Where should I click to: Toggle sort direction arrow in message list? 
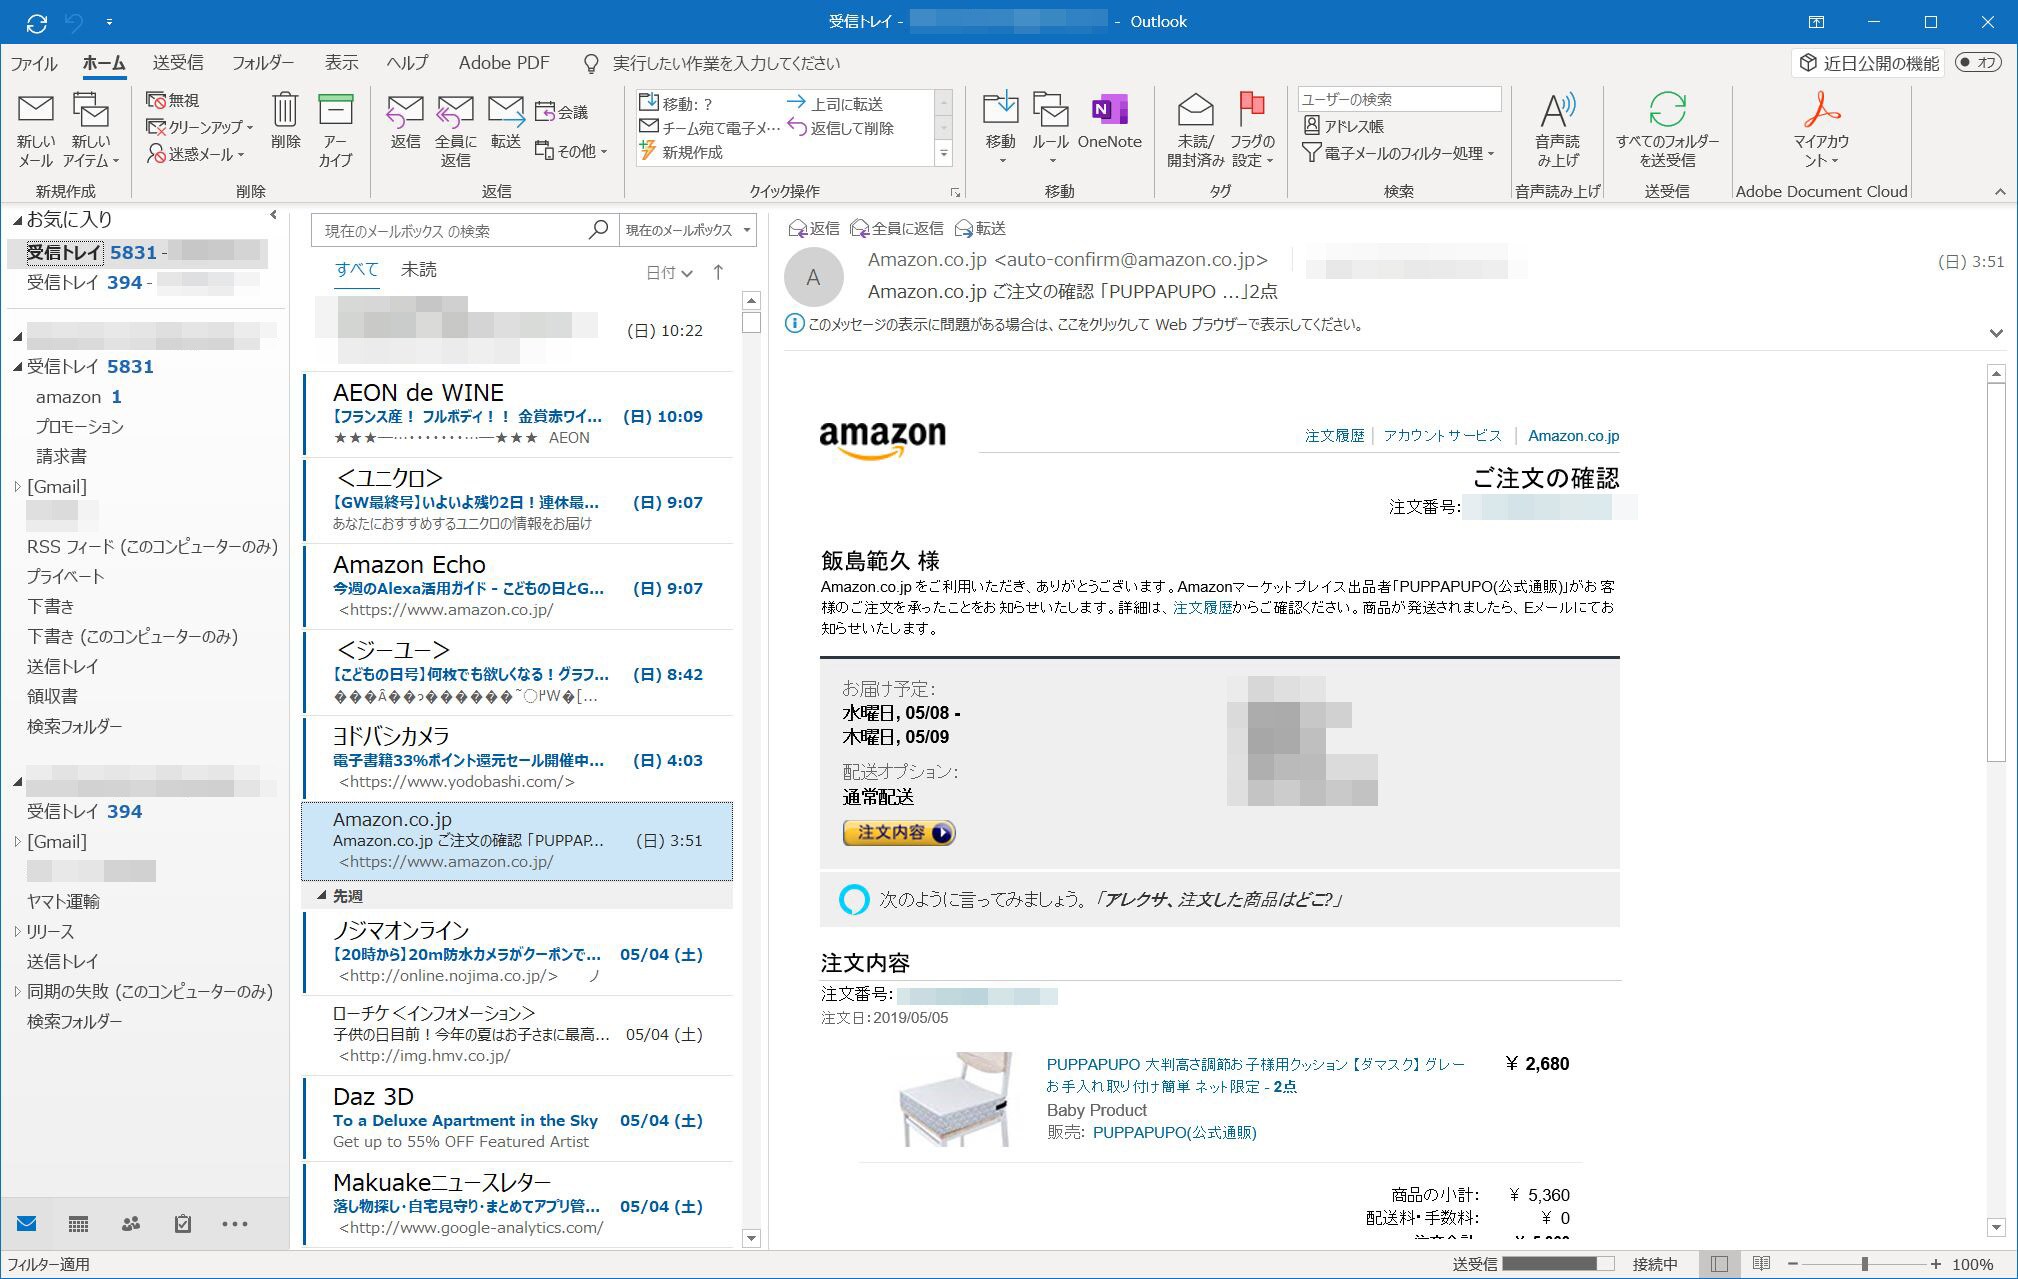[718, 272]
